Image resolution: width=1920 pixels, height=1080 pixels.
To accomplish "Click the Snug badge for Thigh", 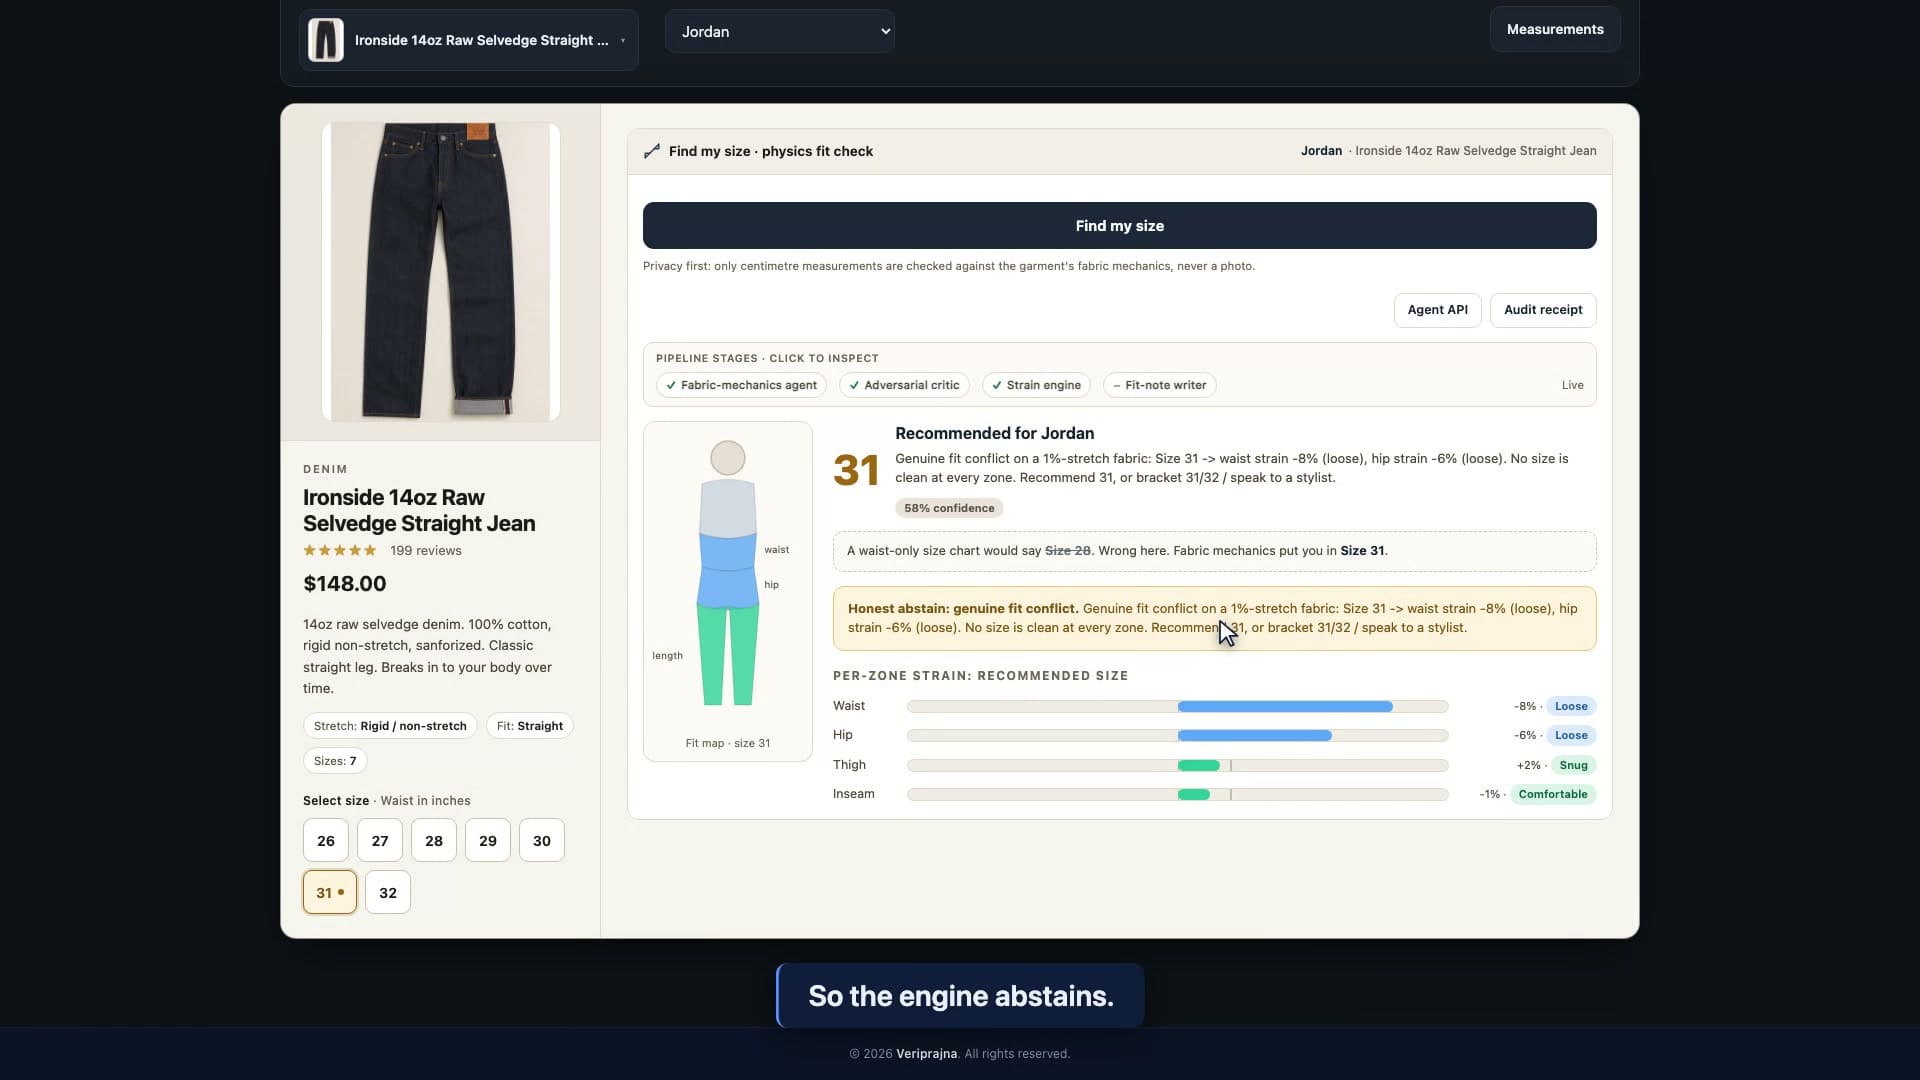I will tap(1573, 766).
